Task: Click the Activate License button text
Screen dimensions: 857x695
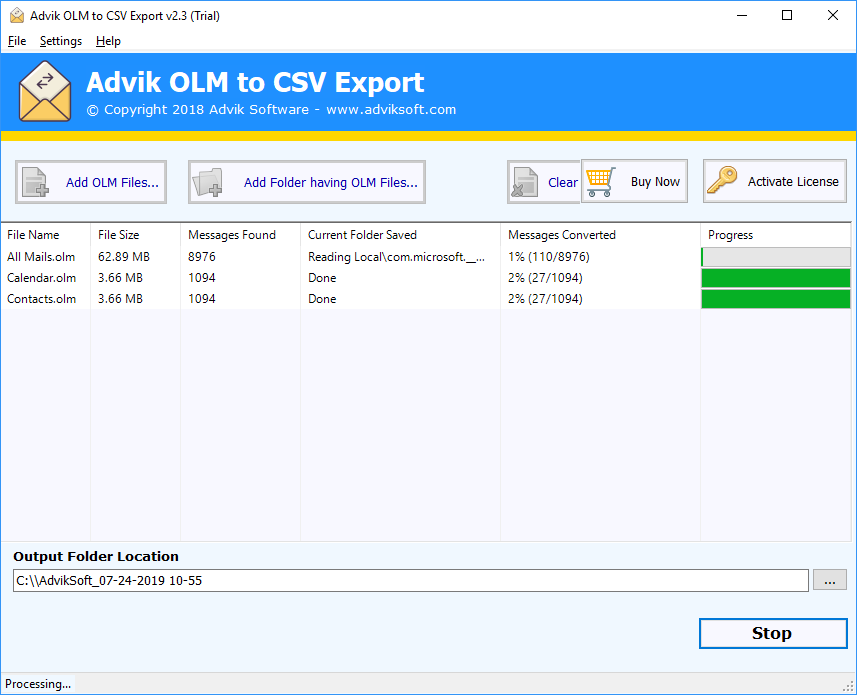Action: [x=793, y=181]
